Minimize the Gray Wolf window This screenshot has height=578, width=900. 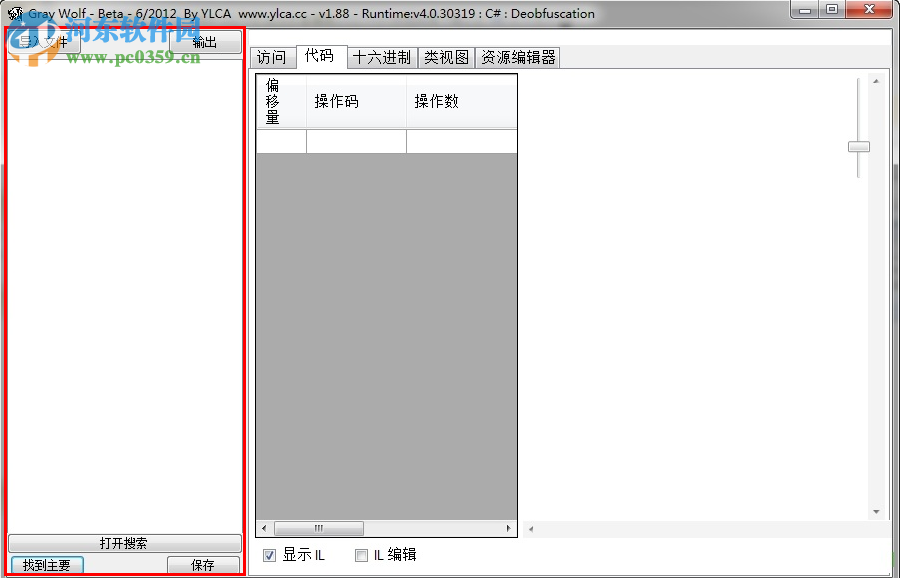click(805, 10)
